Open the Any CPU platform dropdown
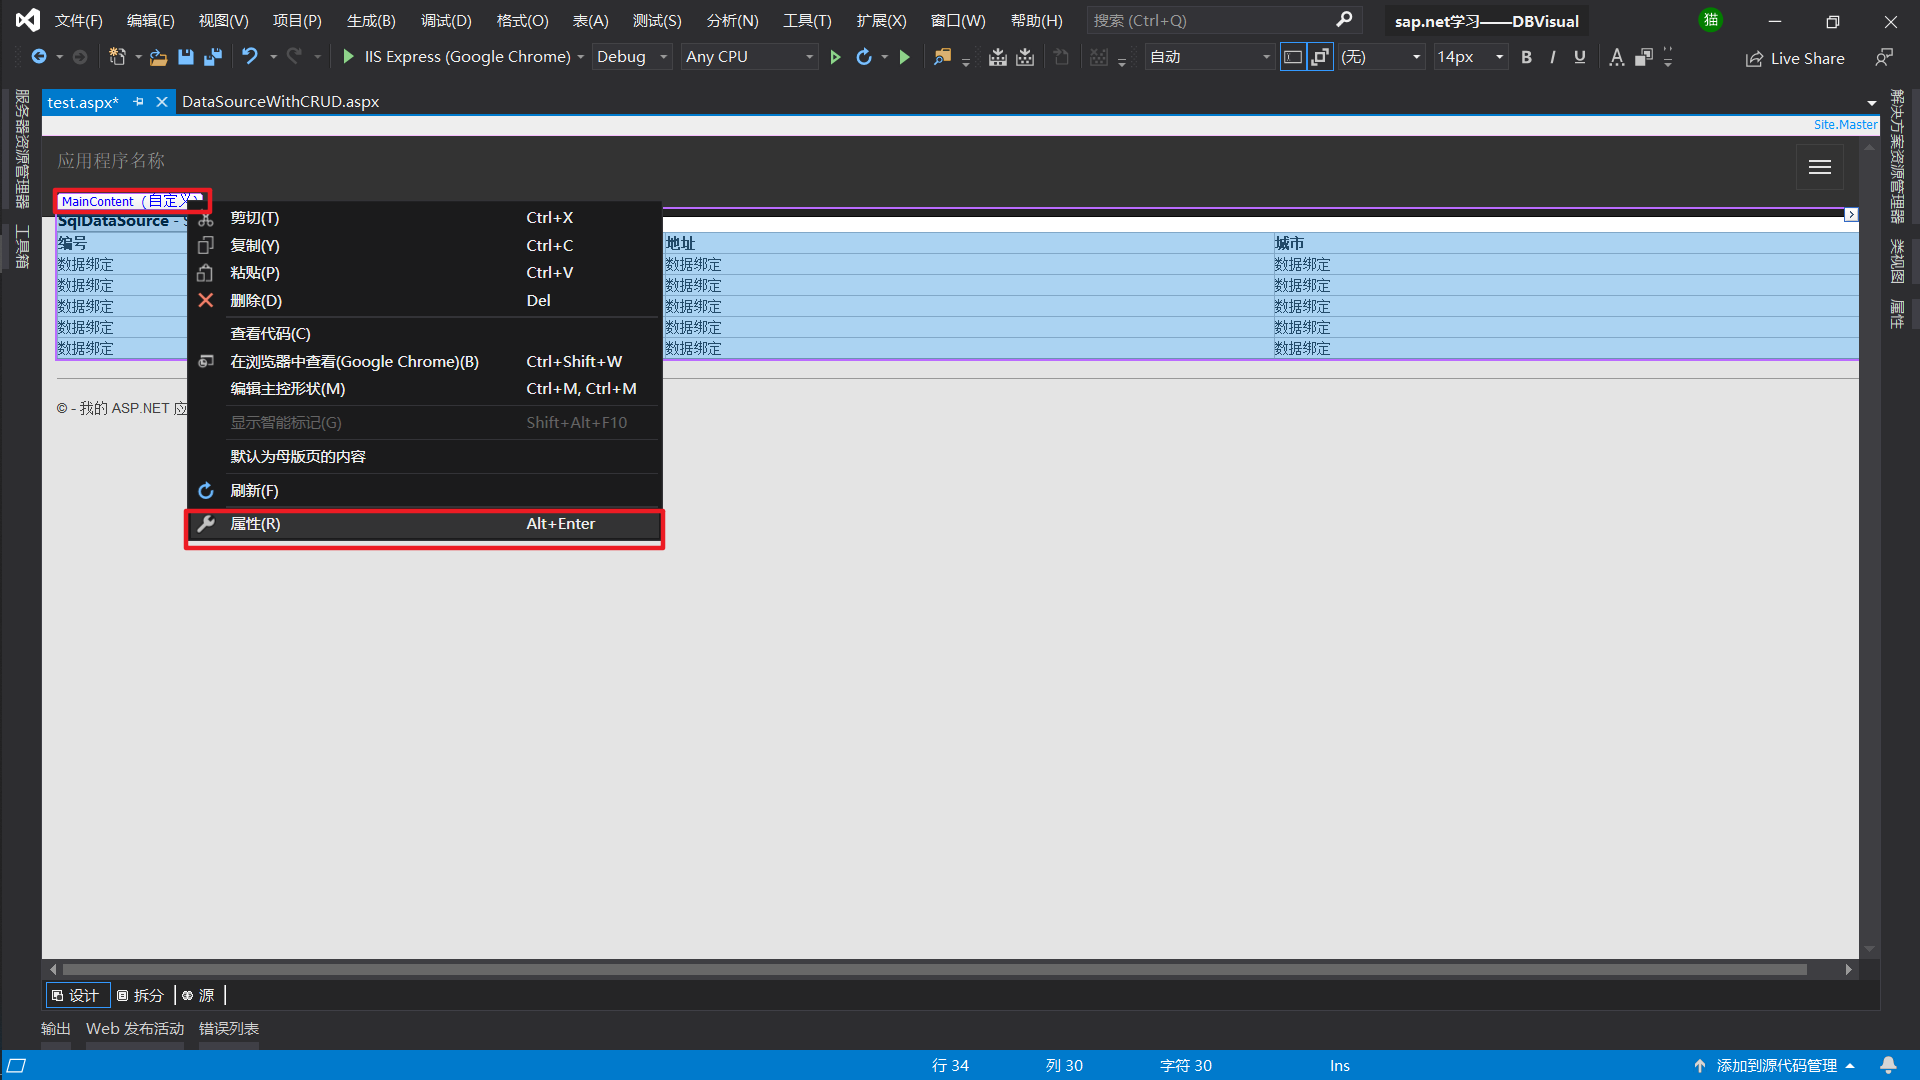 pos(750,57)
